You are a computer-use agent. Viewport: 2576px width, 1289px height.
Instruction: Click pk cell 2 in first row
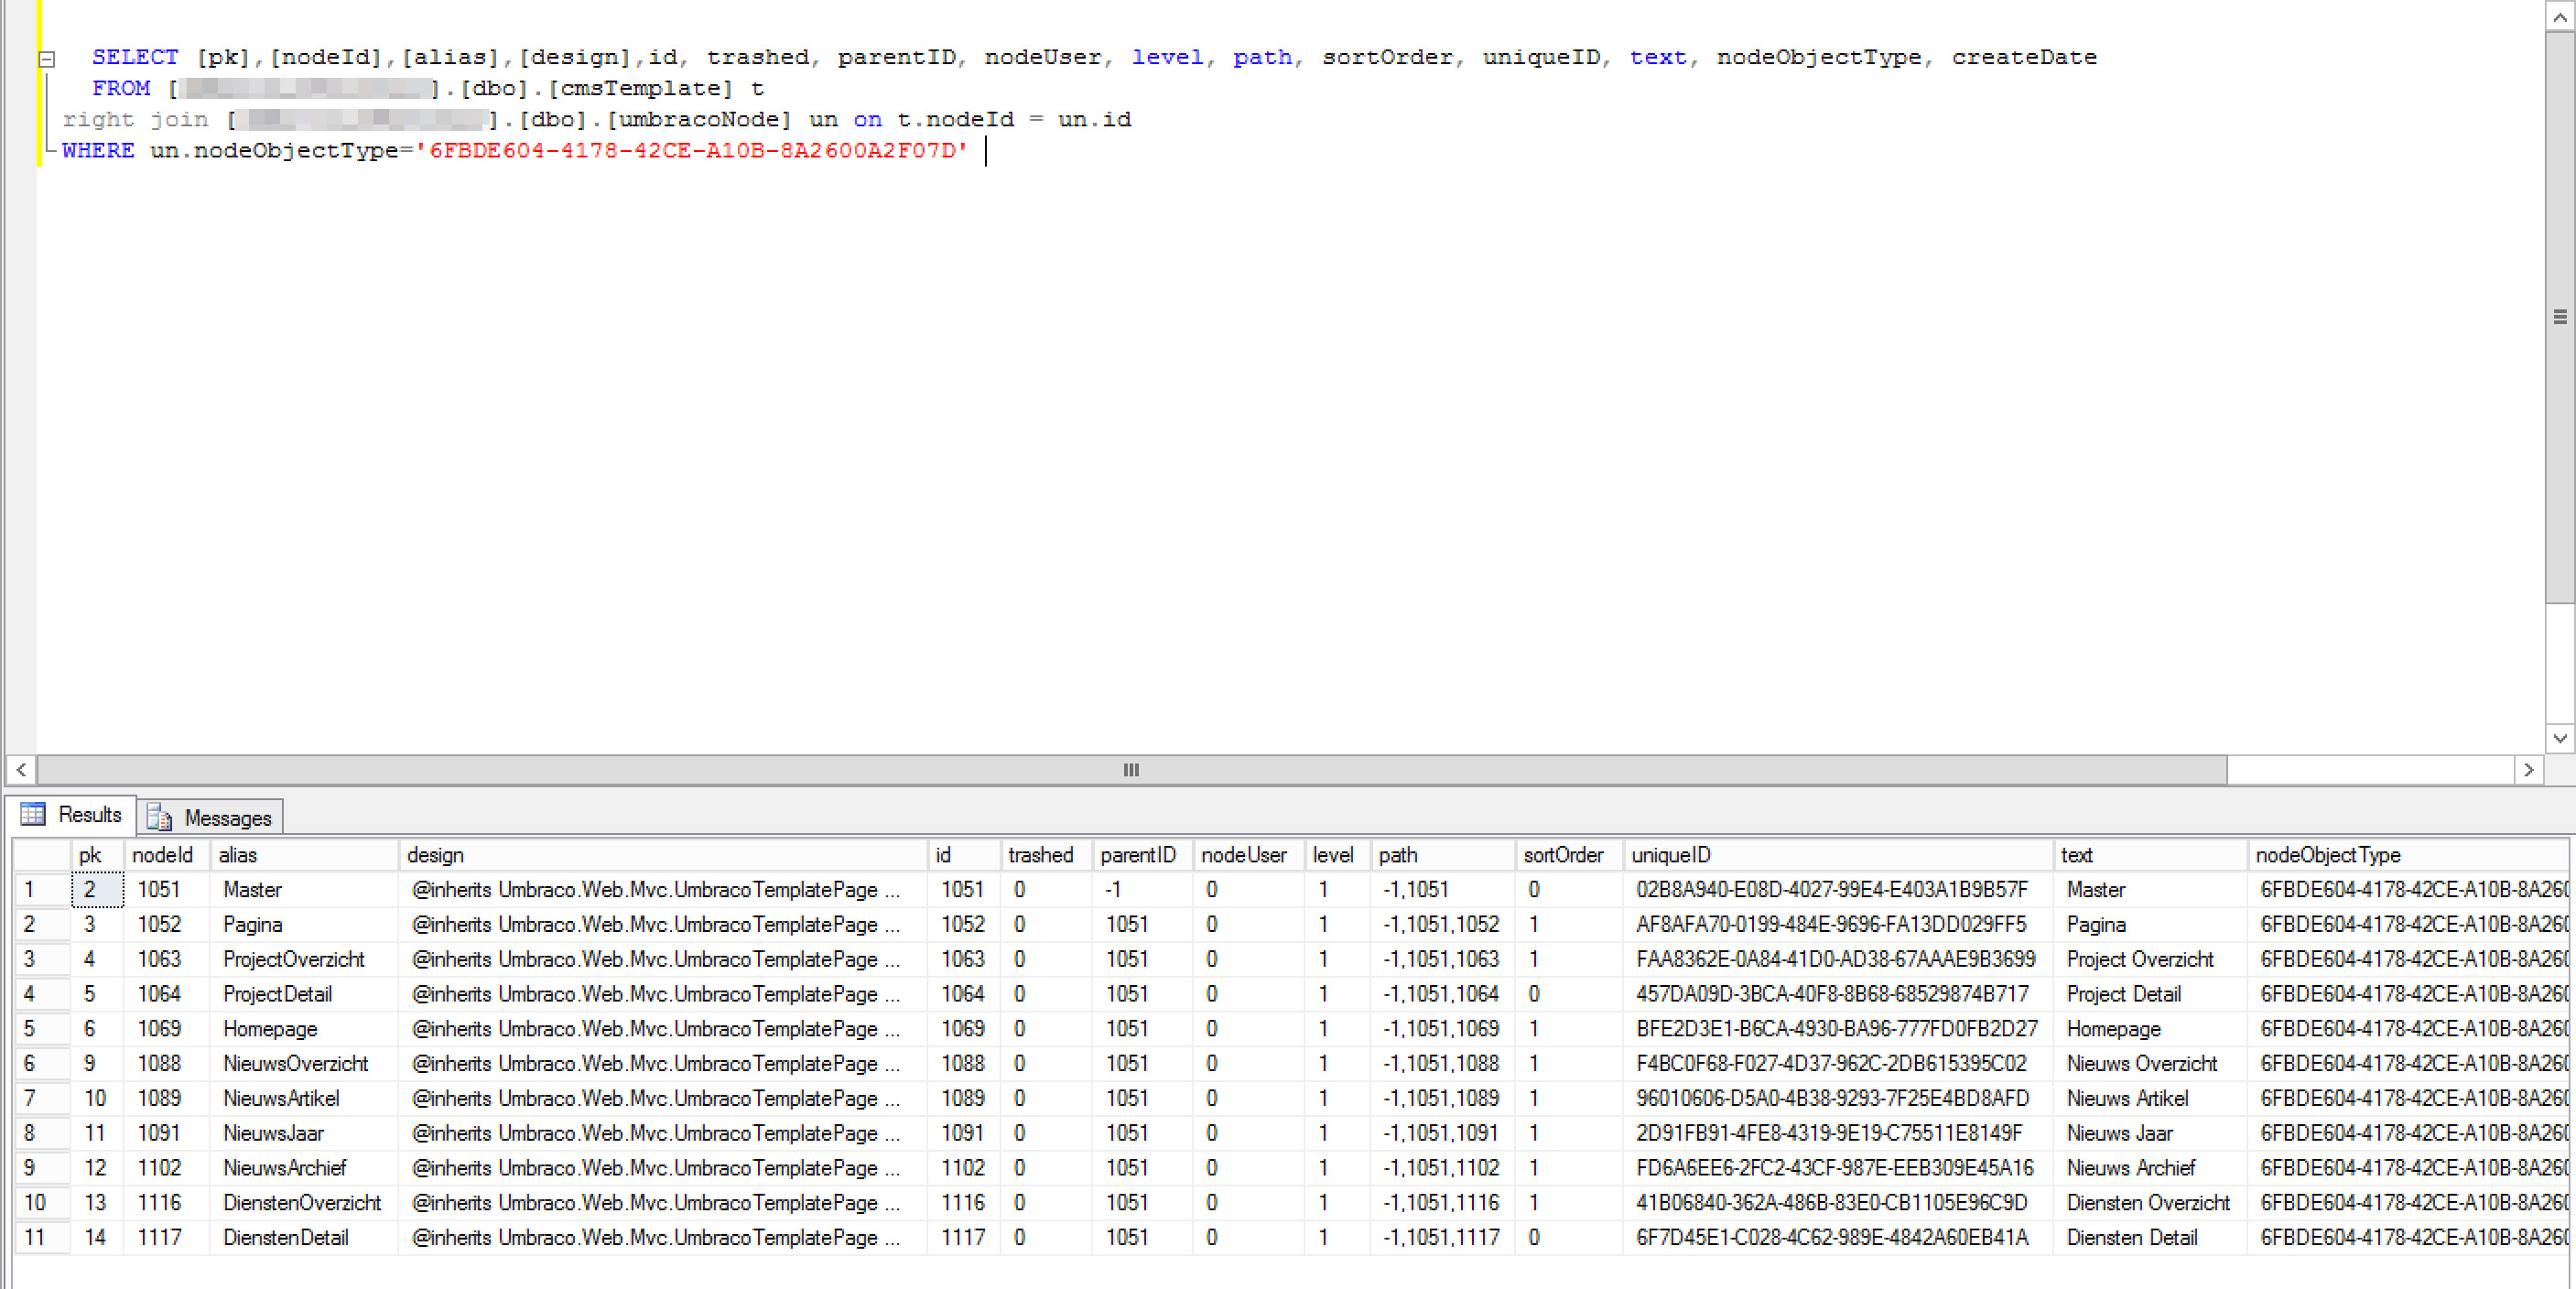point(97,890)
